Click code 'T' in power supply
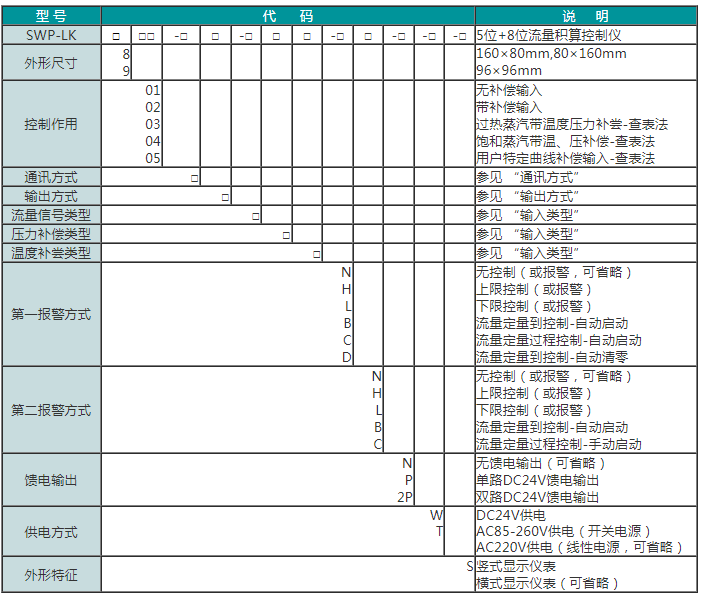This screenshot has height=595, width=701. click(x=439, y=532)
